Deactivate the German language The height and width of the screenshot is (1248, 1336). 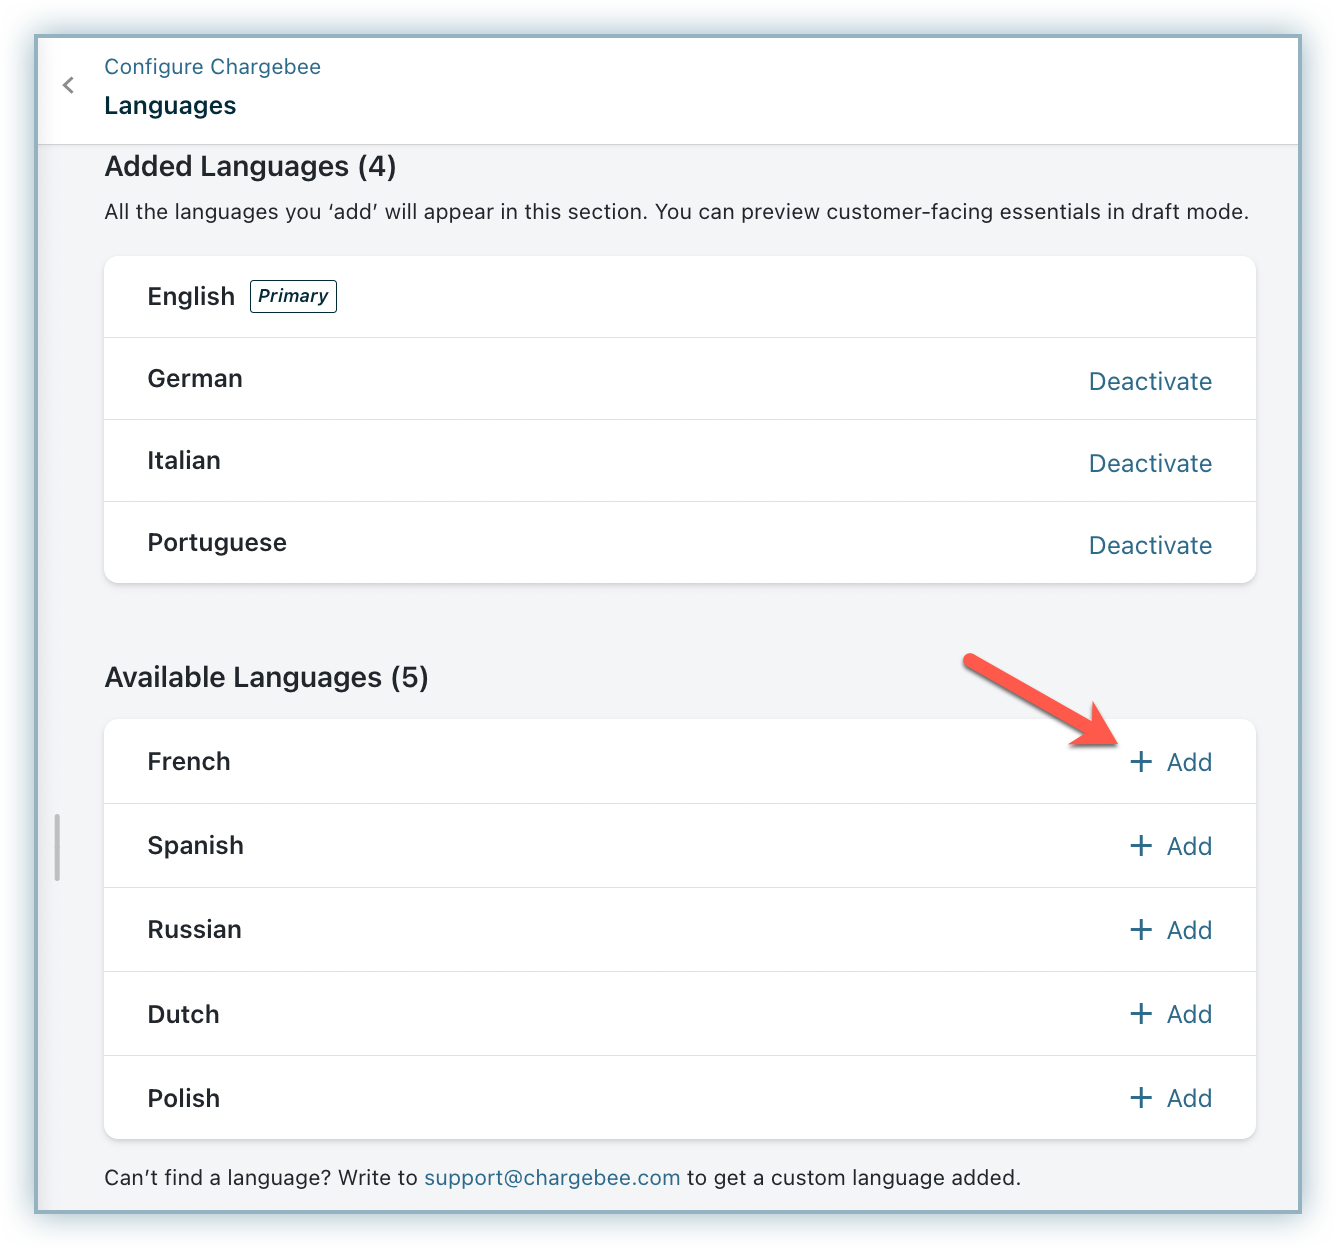[1150, 381]
